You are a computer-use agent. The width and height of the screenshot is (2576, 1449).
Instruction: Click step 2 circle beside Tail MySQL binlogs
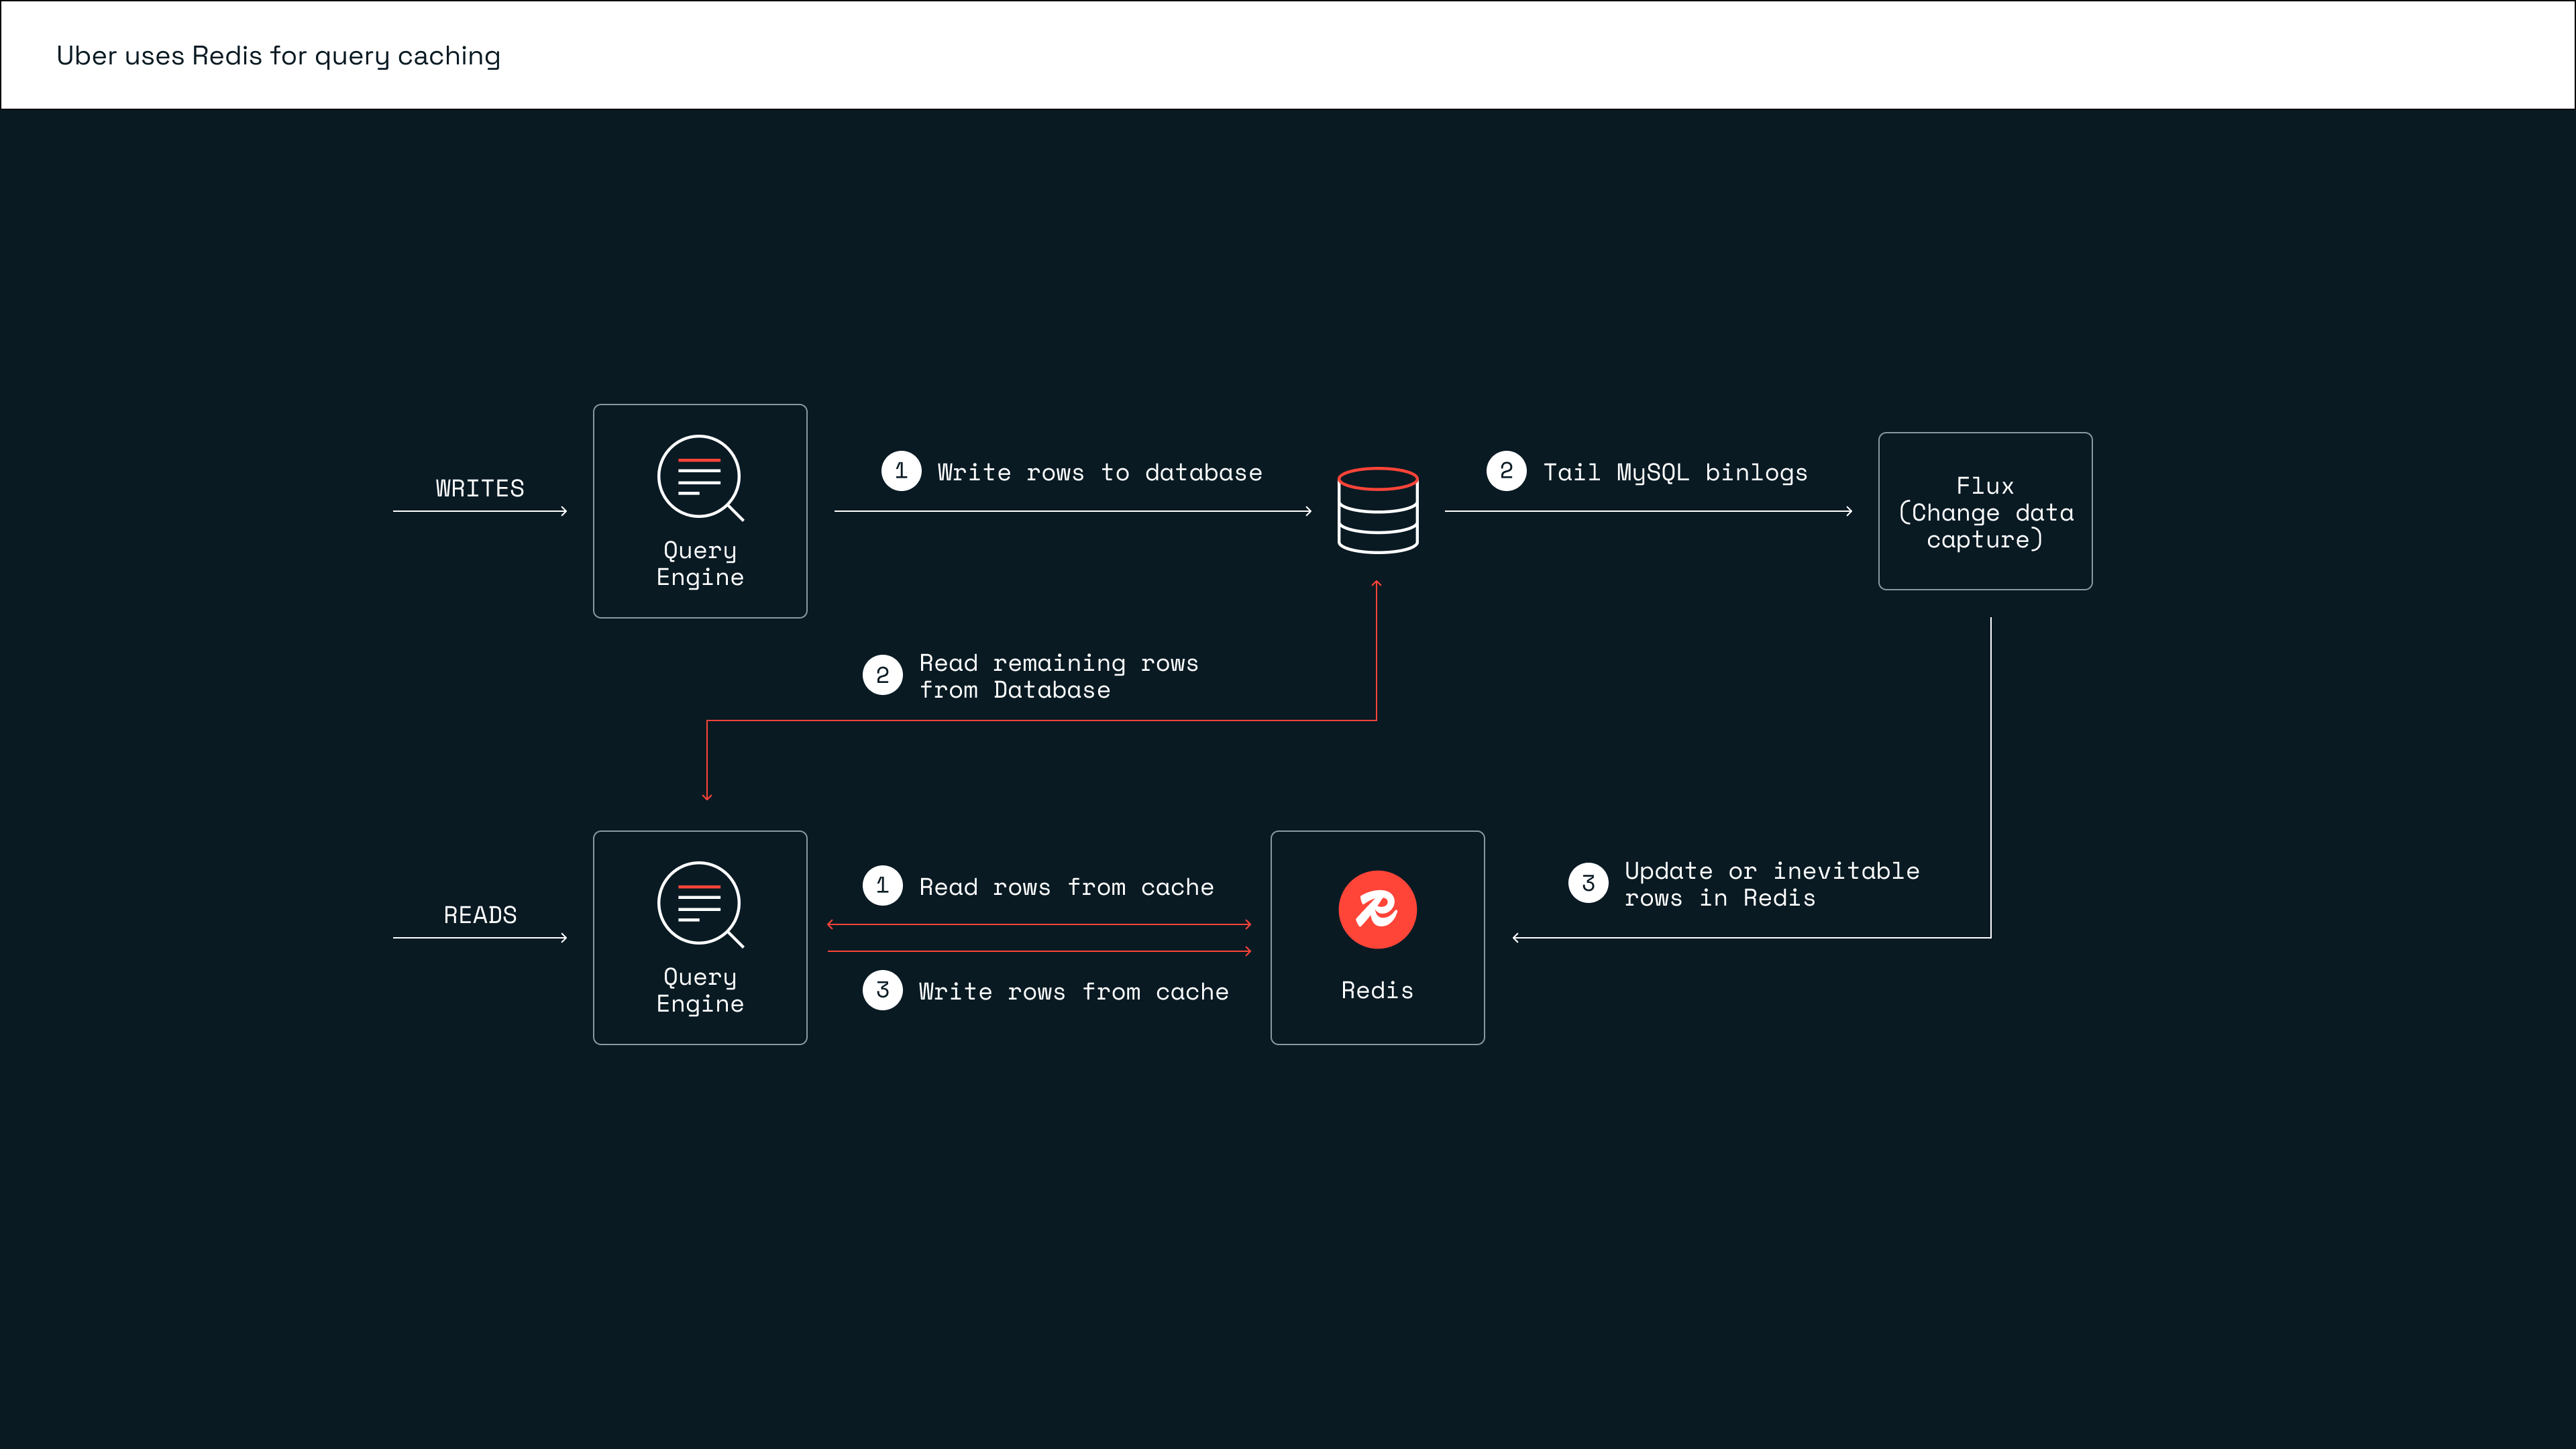[1506, 471]
